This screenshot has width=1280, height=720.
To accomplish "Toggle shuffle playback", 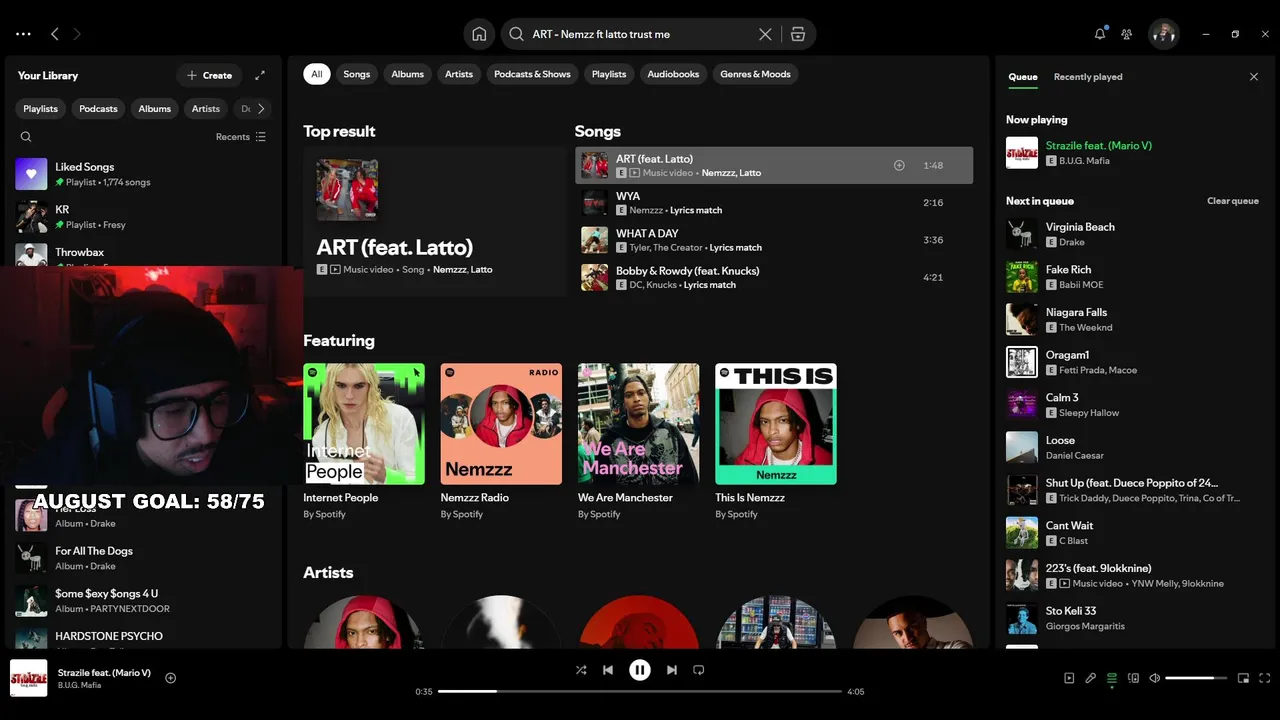I will (581, 670).
